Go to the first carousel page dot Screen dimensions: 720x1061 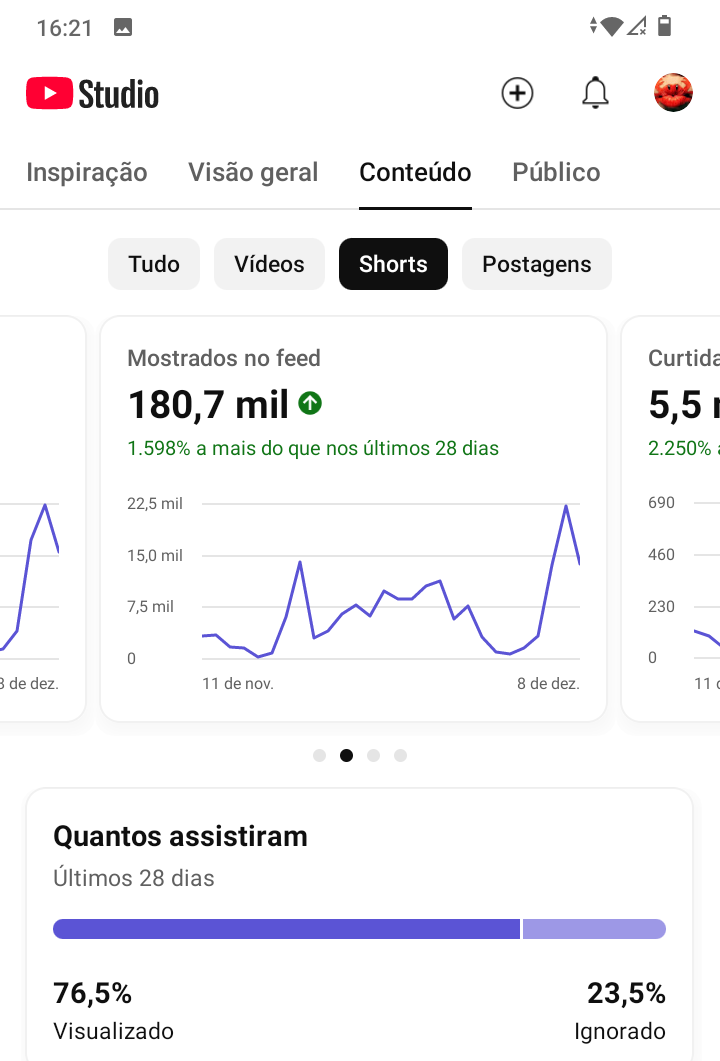(319, 755)
